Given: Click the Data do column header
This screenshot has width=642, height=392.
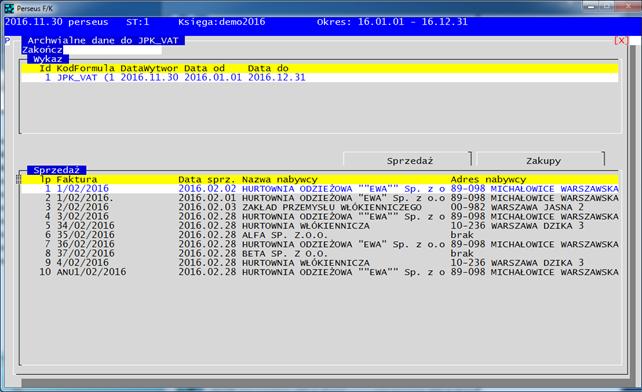Looking at the screenshot, I should (268, 68).
